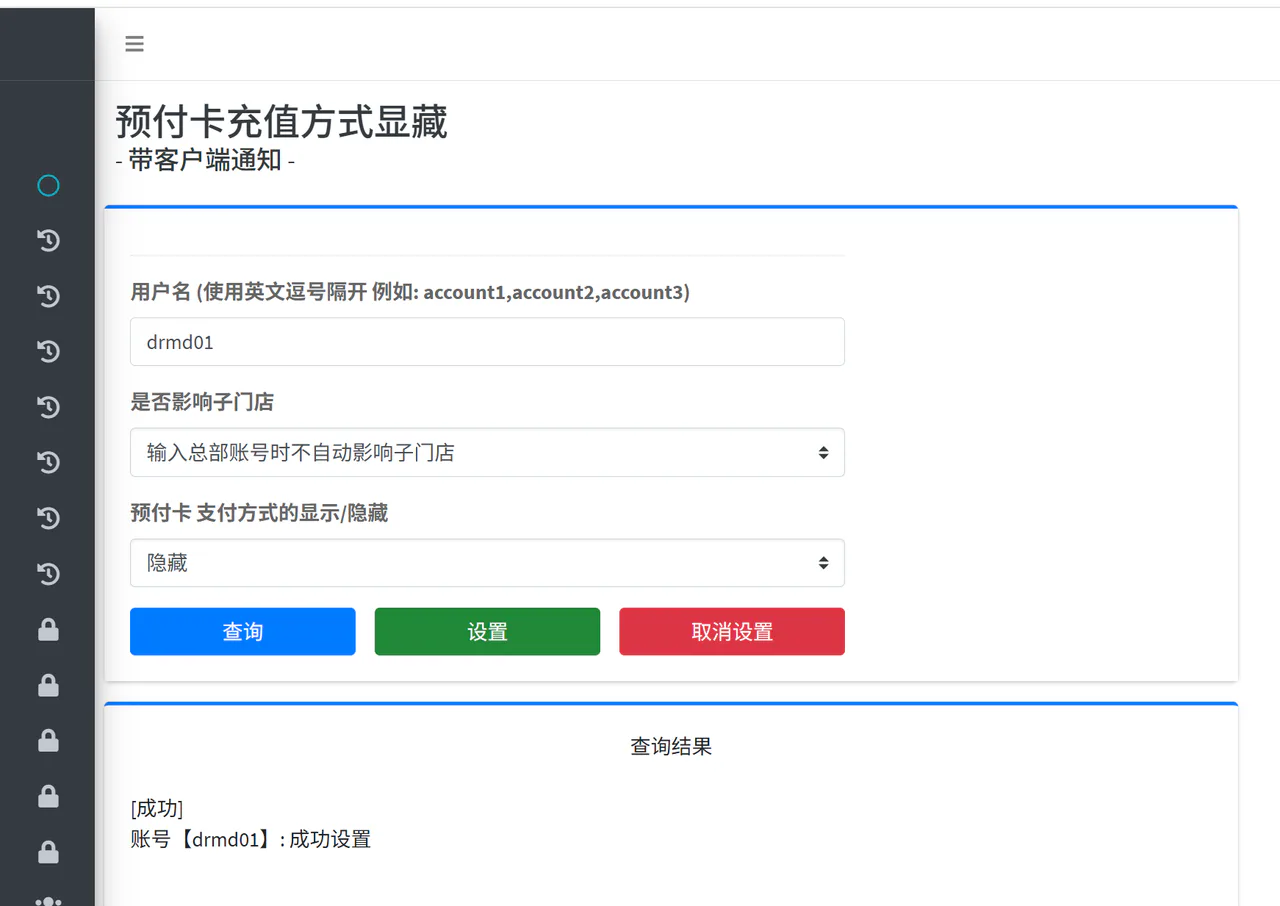Select the lowest history icon above the locks
The height and width of the screenshot is (906, 1280).
click(48, 574)
